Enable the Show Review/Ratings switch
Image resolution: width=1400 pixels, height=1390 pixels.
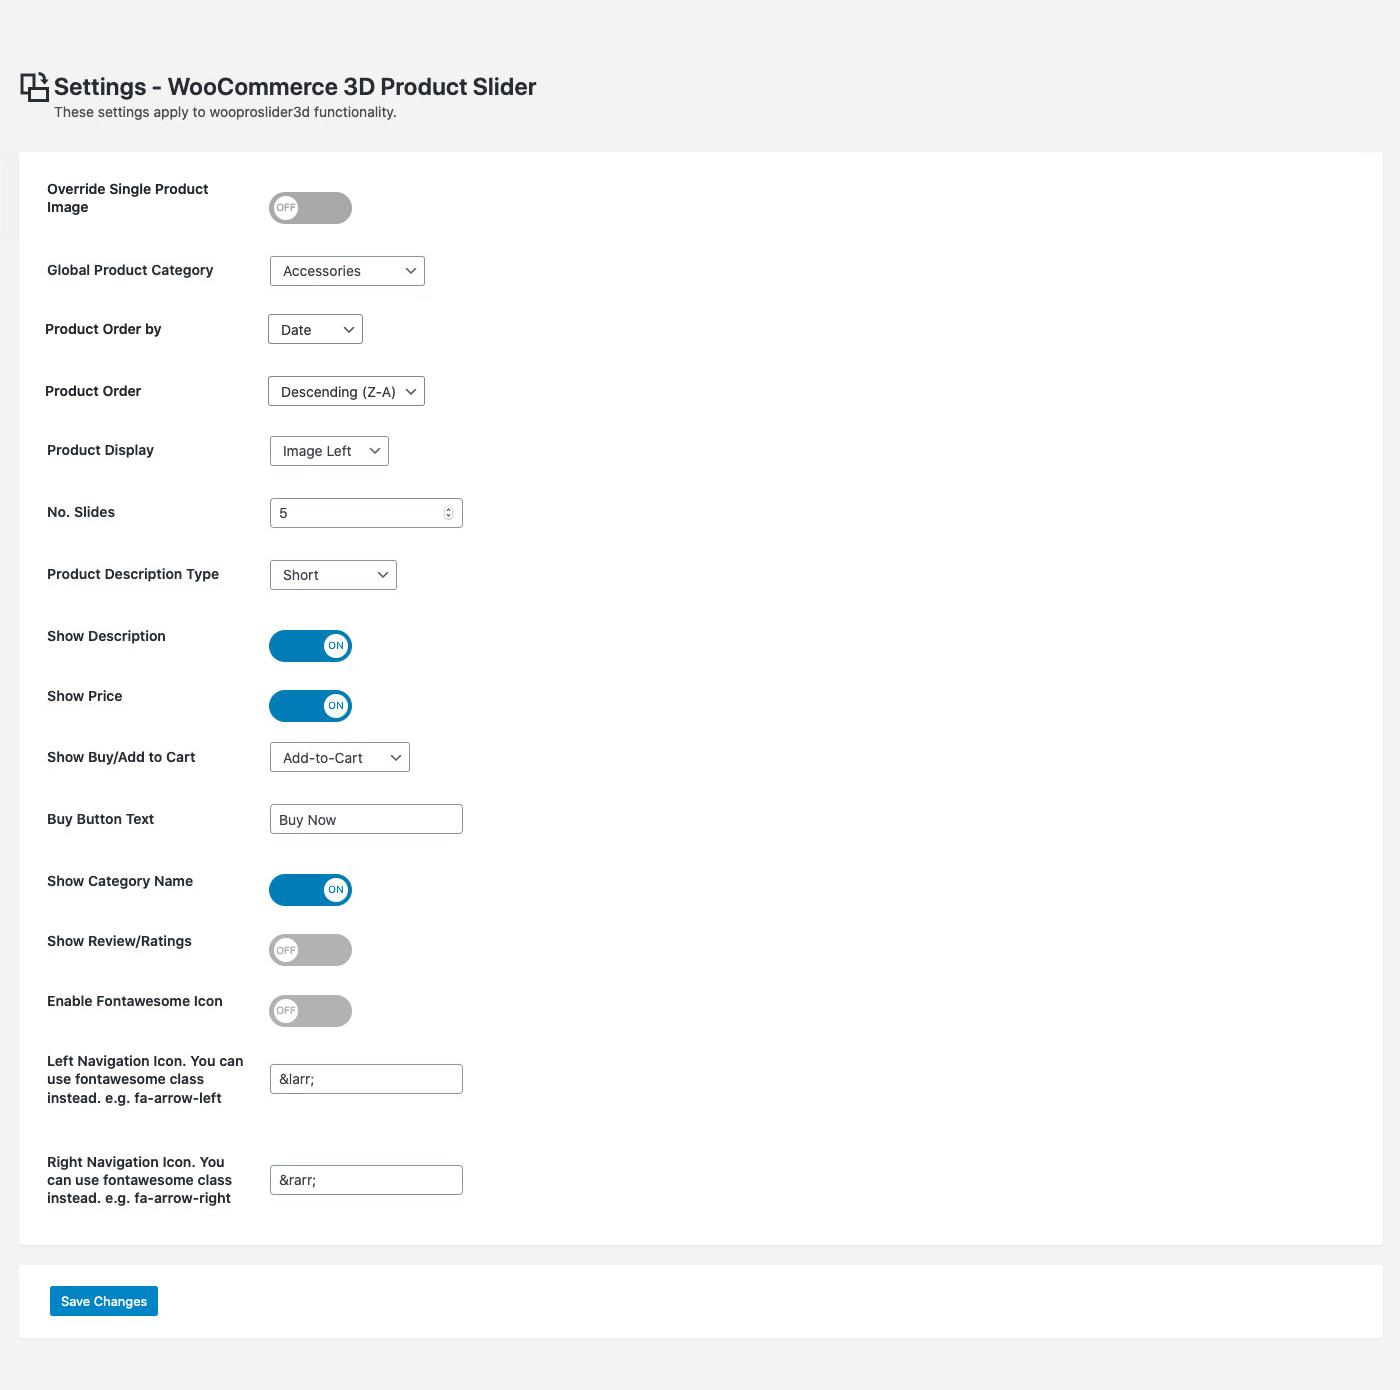click(310, 950)
